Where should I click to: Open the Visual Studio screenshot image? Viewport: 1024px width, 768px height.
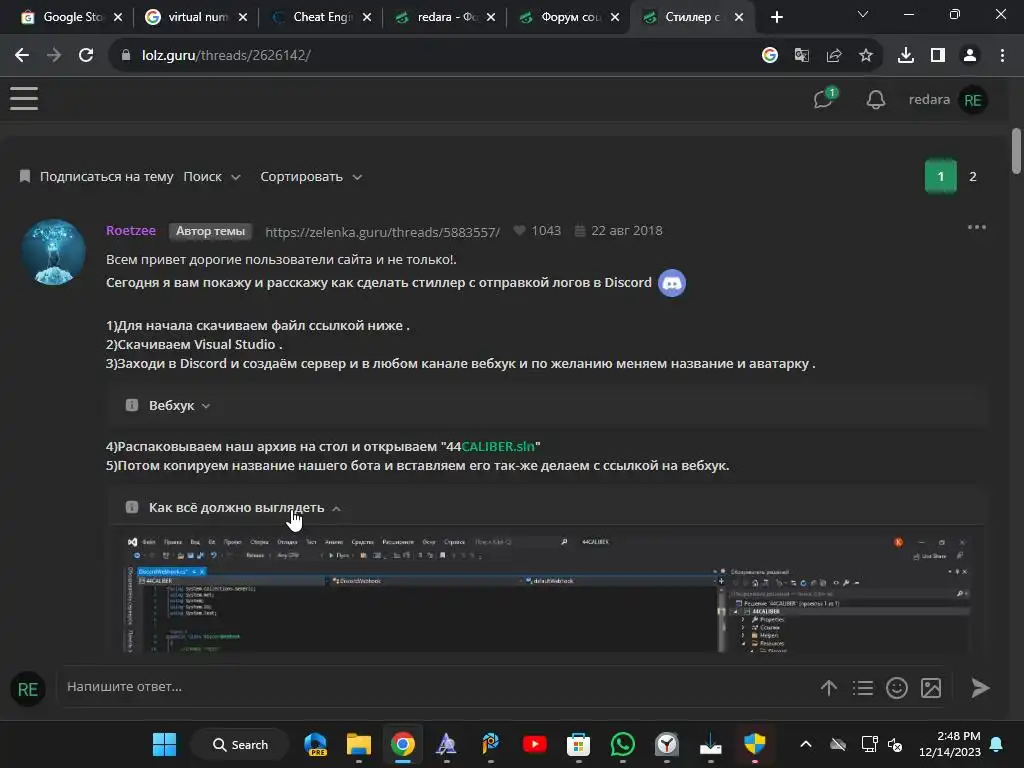pos(547,592)
